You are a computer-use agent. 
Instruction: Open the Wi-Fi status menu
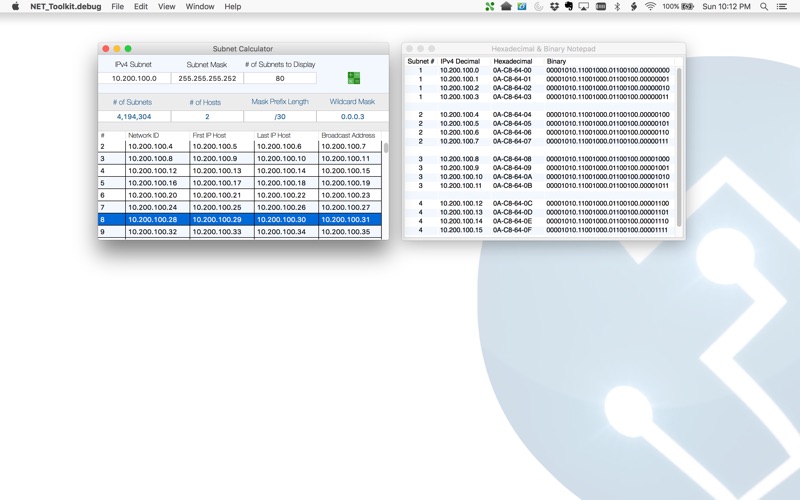click(650, 6)
